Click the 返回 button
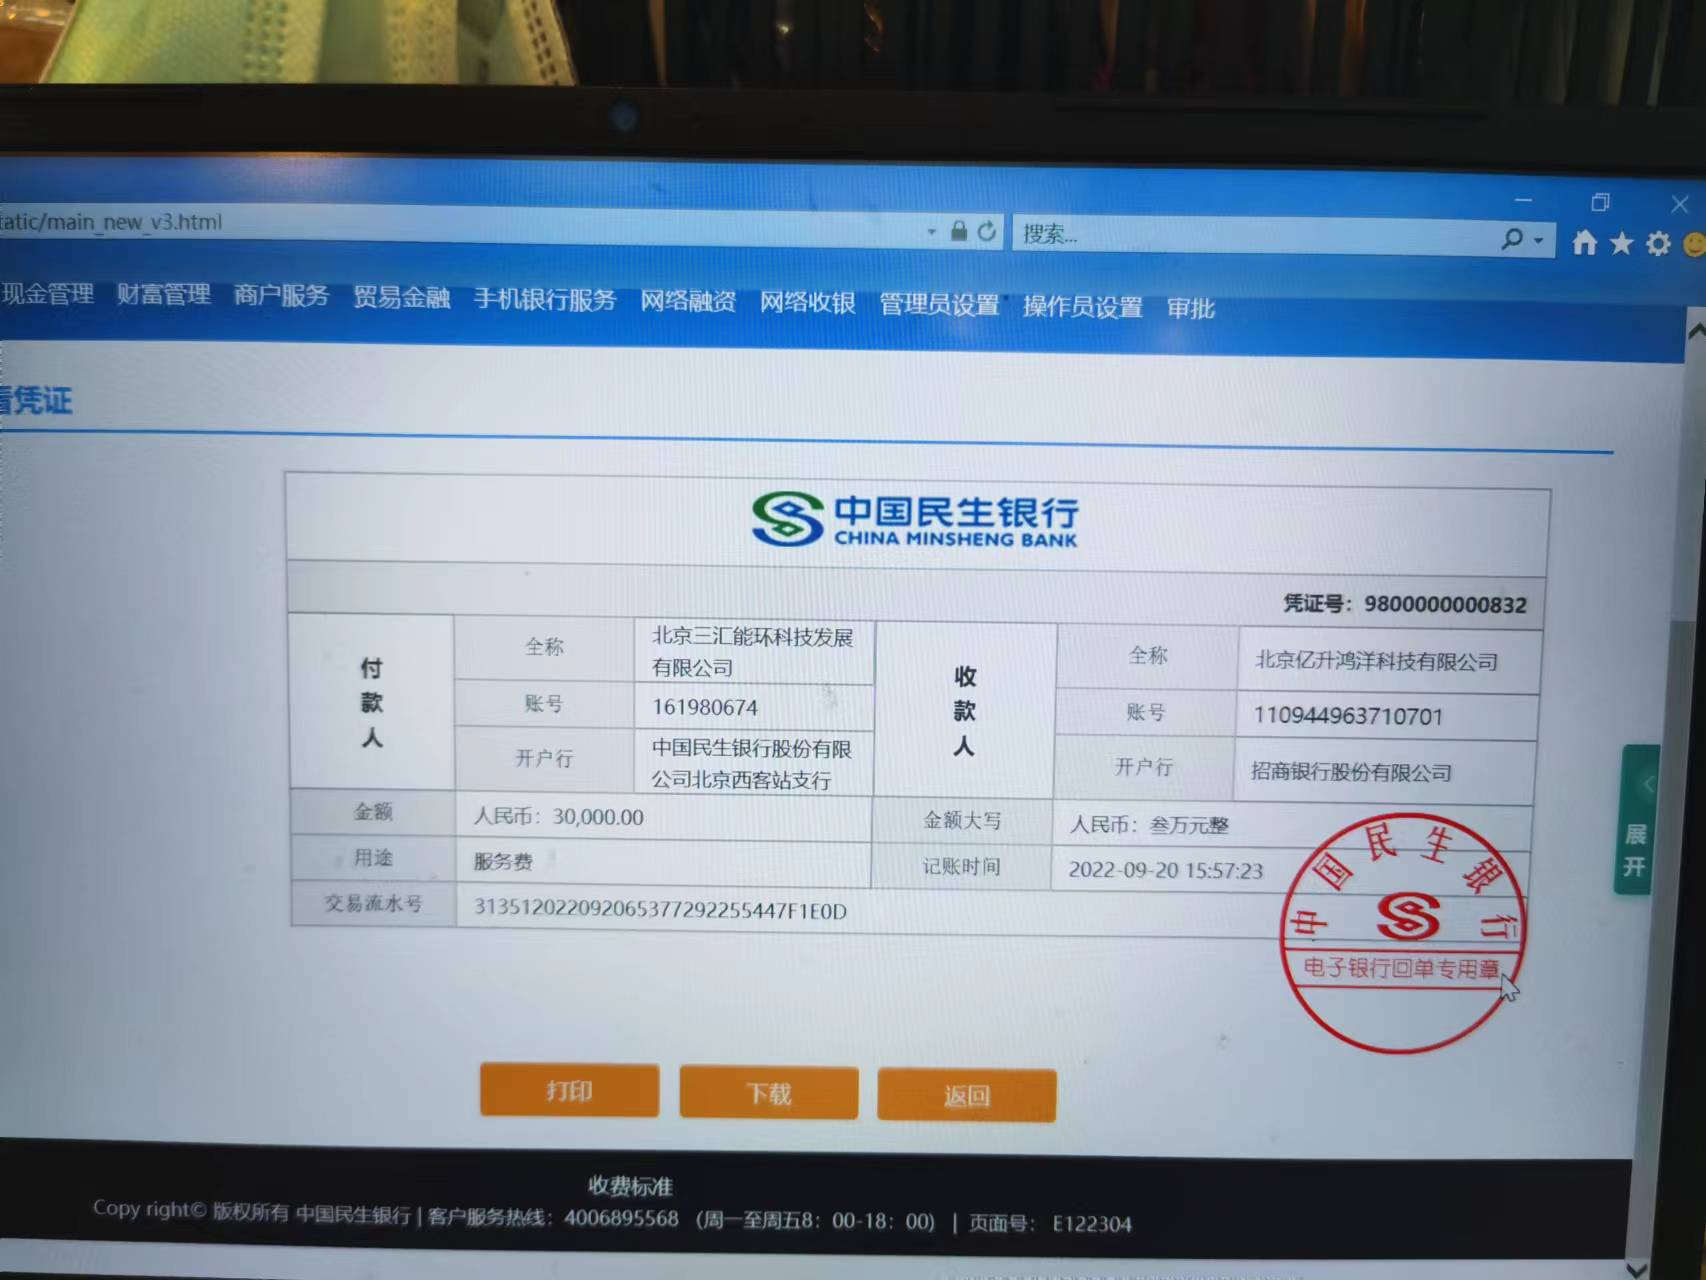 click(966, 1096)
